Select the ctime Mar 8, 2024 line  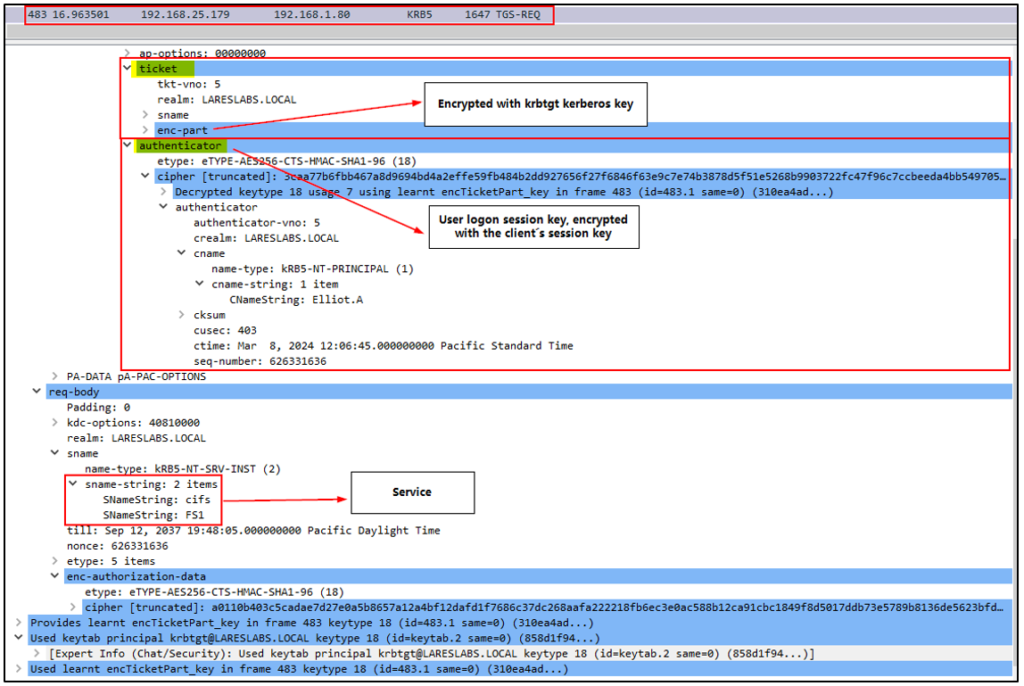tap(383, 346)
